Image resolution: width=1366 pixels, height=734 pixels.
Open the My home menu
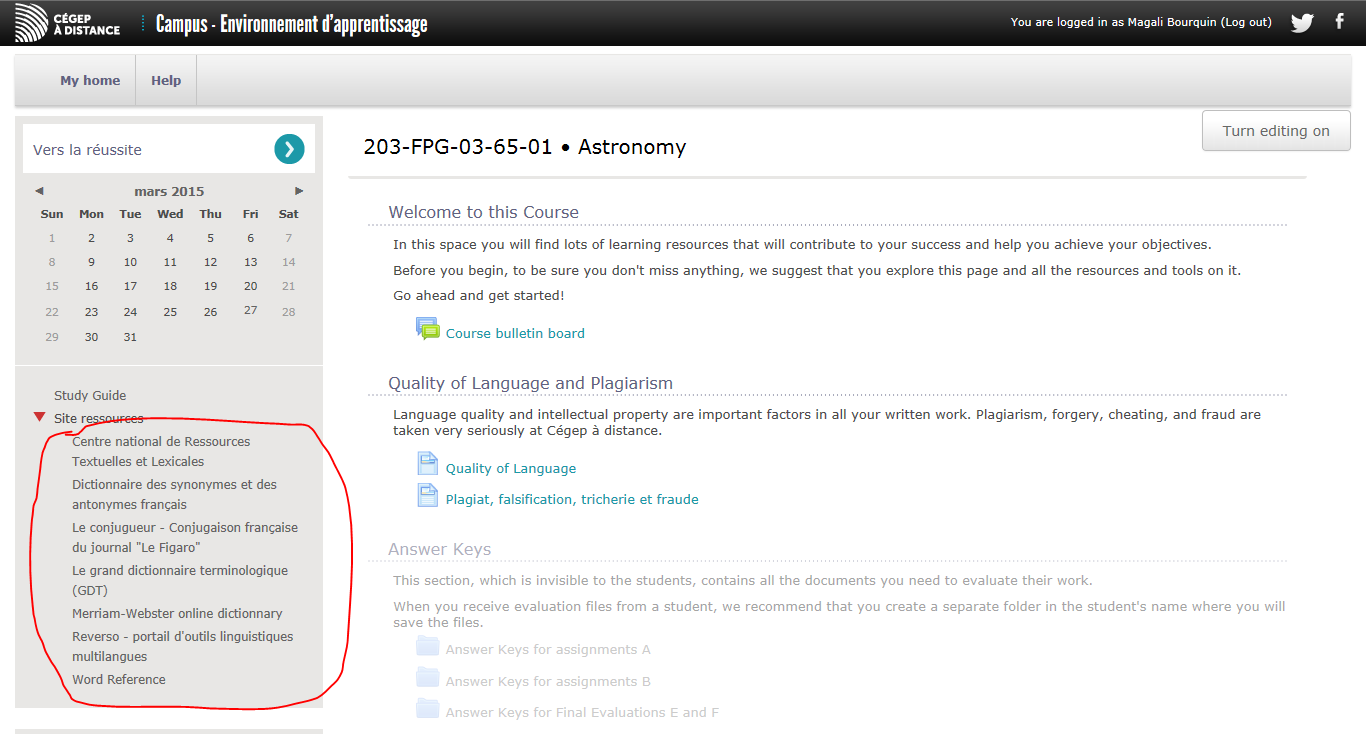[90, 81]
